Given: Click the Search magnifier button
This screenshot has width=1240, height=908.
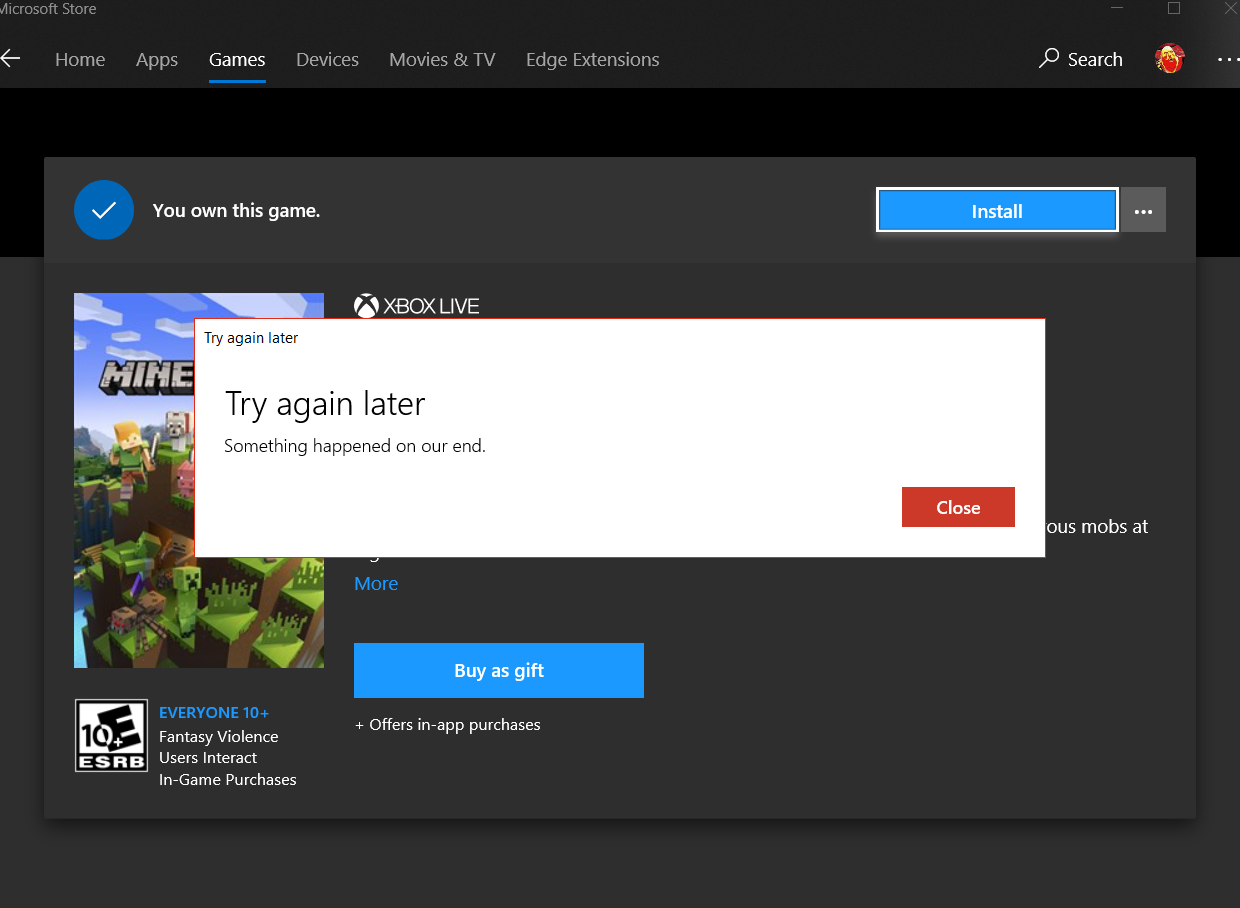Looking at the screenshot, I should (x=1081, y=59).
